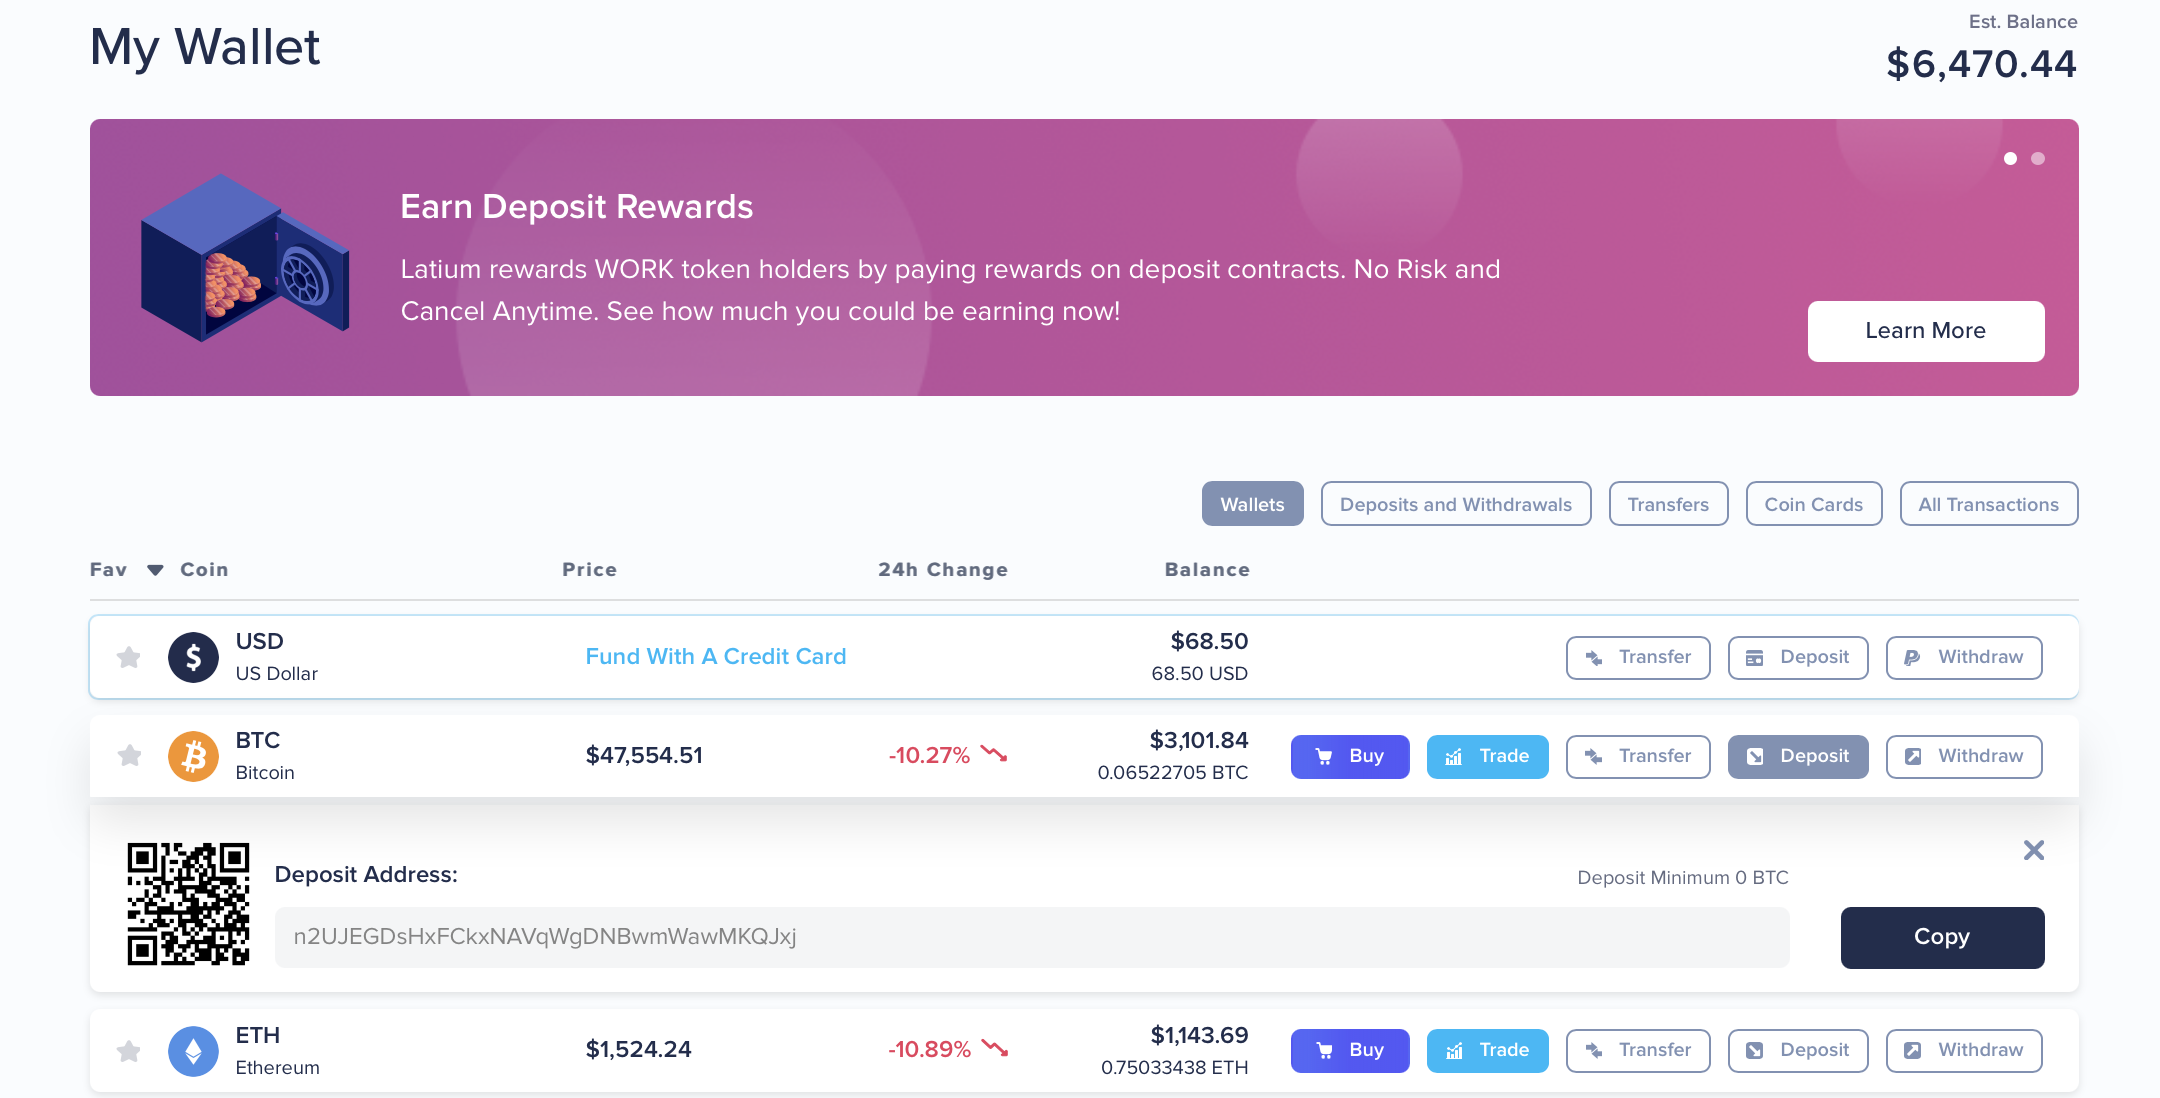Collapse the BTC Deposit panel button
2160x1098 pixels.
(x=1797, y=756)
